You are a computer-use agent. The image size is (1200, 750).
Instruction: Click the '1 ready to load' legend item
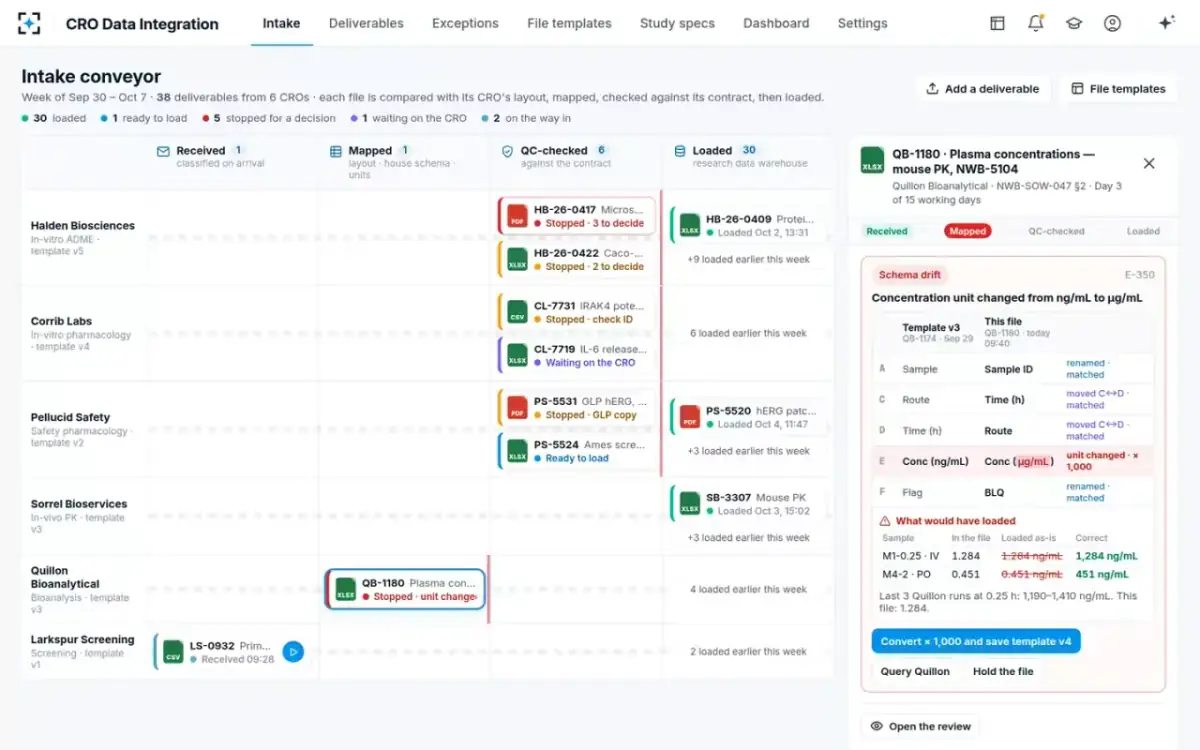click(144, 118)
